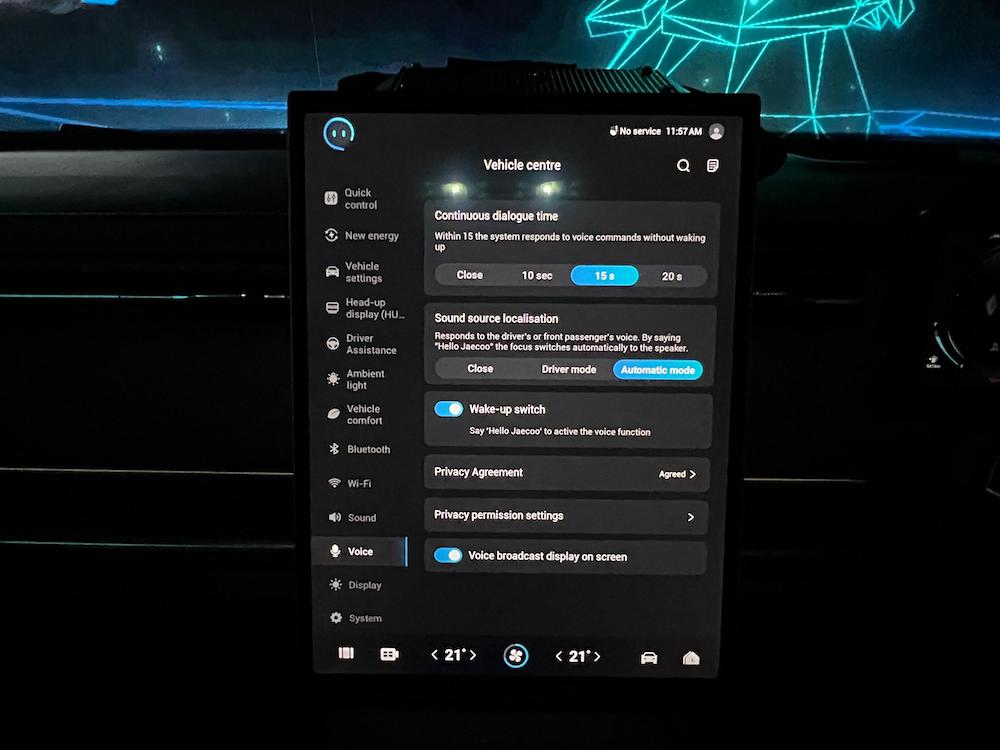The height and width of the screenshot is (750, 1000).
Task: Open the notes list icon beside search
Action: click(712, 166)
